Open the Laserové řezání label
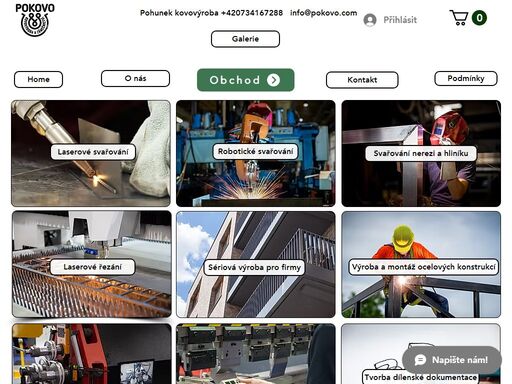 click(x=93, y=267)
